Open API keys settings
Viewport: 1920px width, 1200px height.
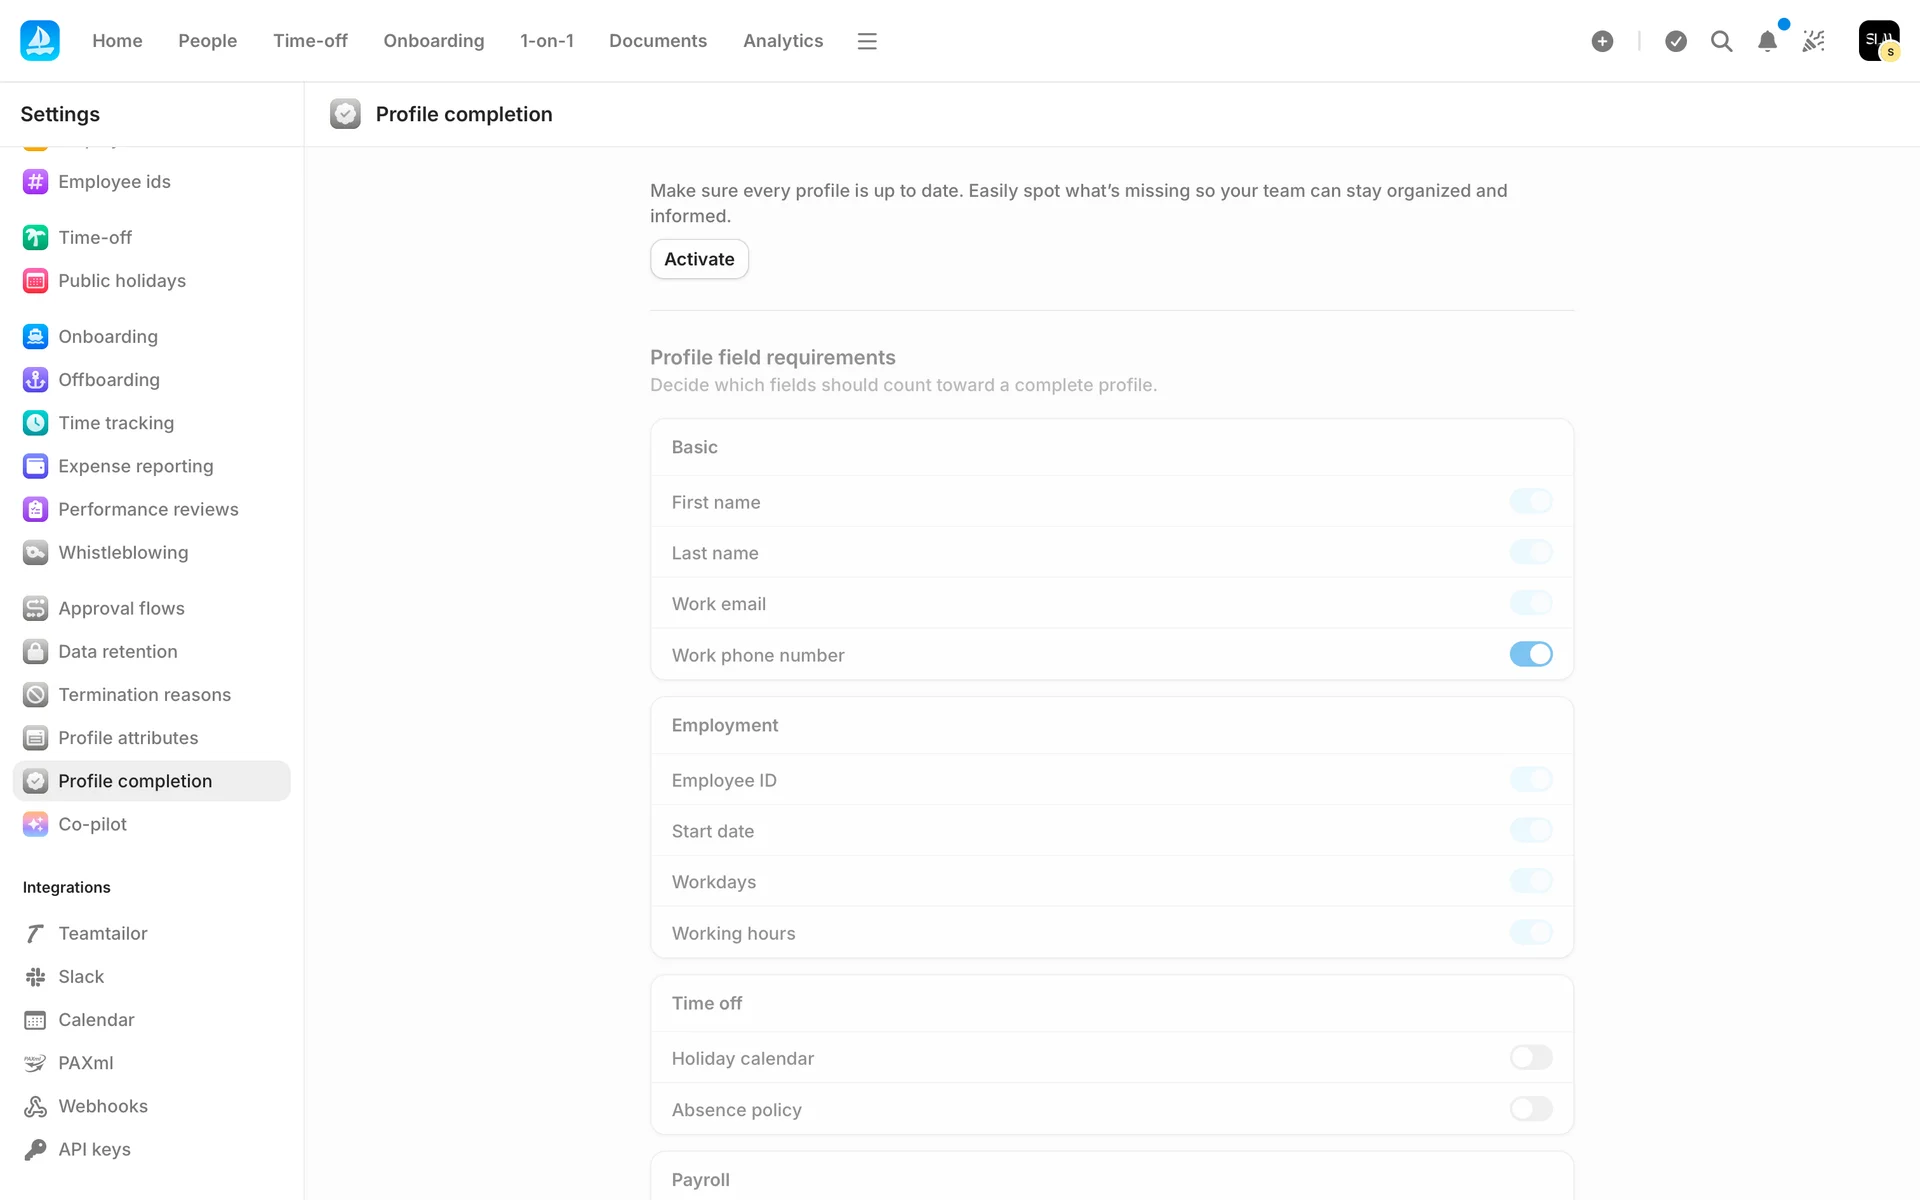94,1150
